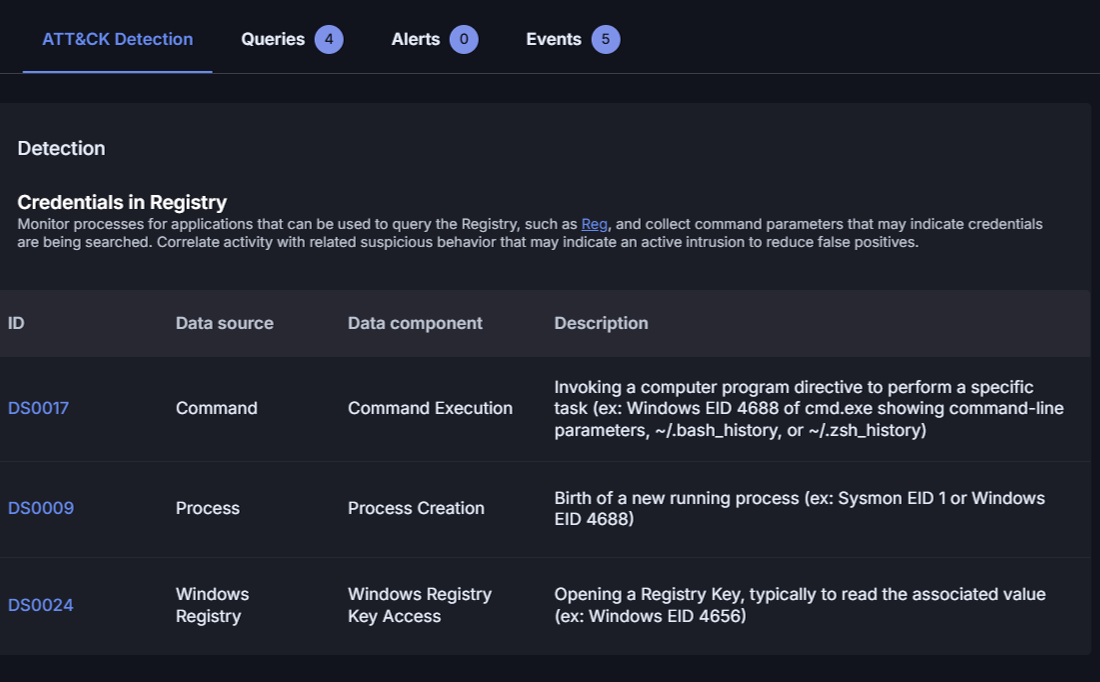Select the Alerts tab
Viewport: 1100px width, 682px height.
click(x=415, y=39)
